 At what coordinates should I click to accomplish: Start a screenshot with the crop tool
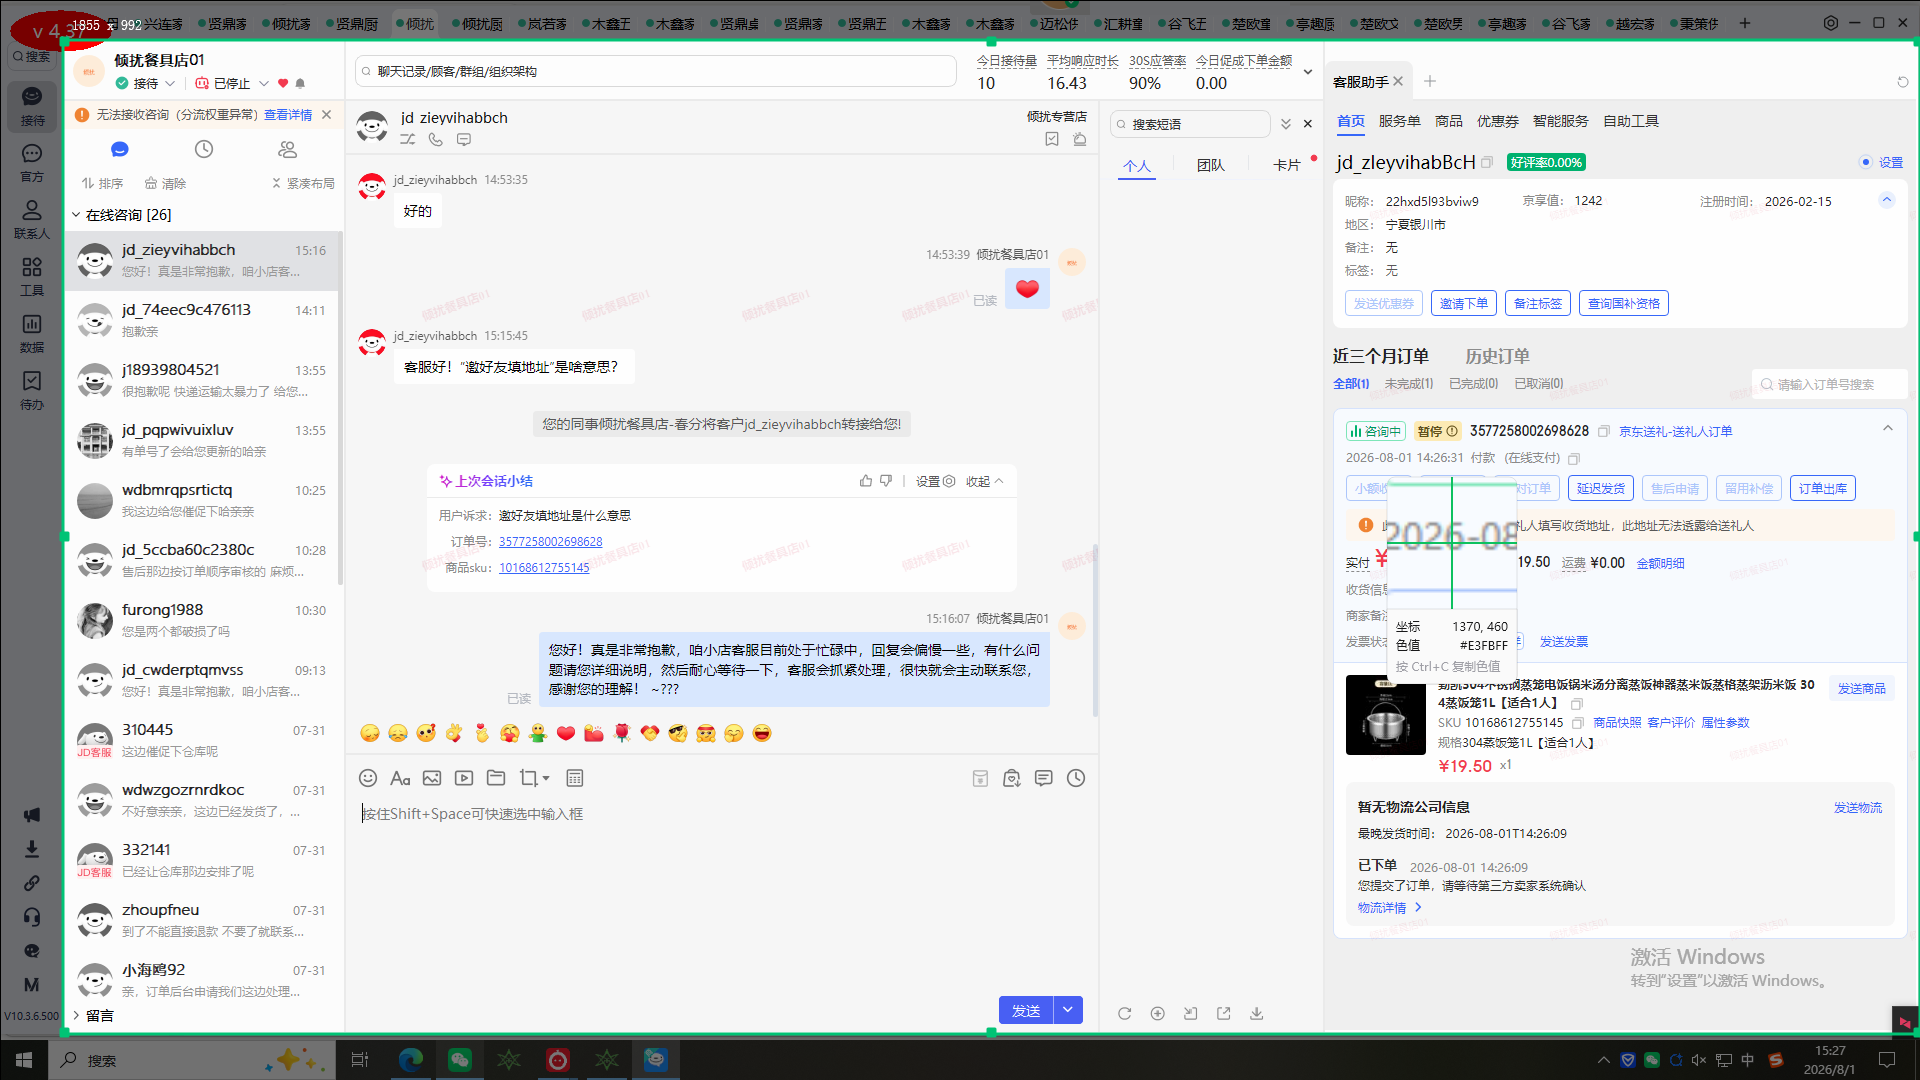529,778
